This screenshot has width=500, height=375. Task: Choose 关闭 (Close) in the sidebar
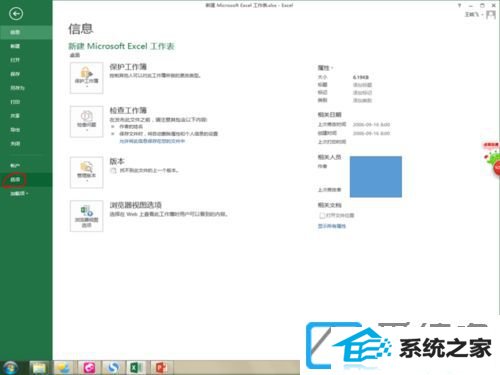coord(26,143)
